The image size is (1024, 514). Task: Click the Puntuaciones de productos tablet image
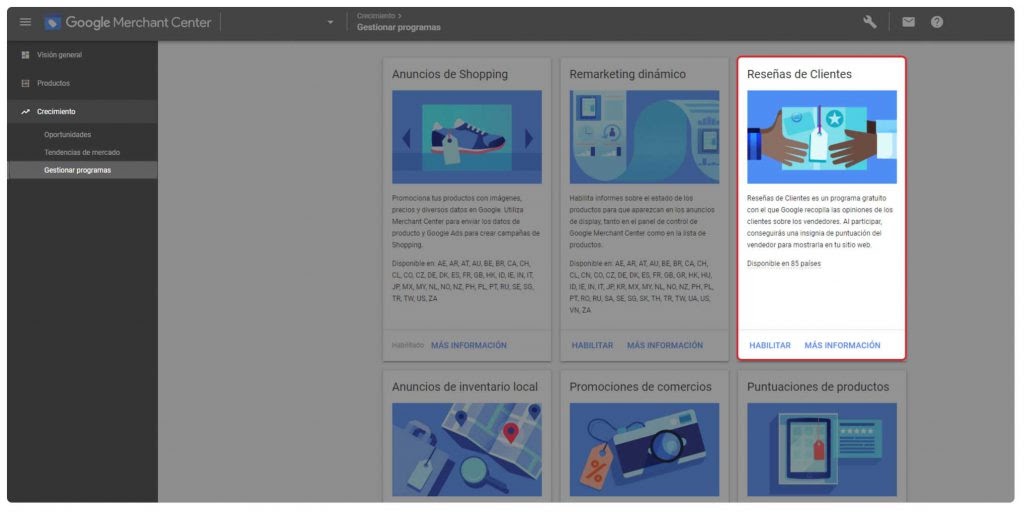click(x=822, y=449)
